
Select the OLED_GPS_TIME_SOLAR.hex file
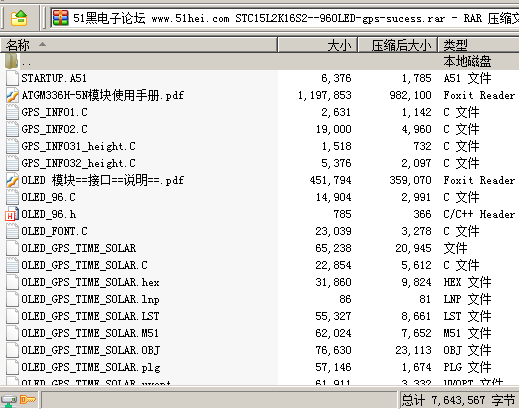tap(90, 282)
